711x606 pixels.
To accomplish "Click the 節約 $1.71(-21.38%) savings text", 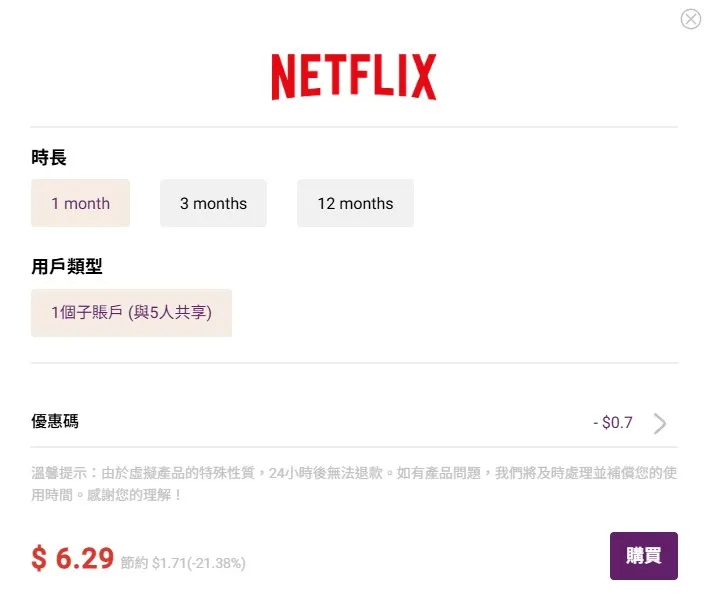I will pos(183,563).
